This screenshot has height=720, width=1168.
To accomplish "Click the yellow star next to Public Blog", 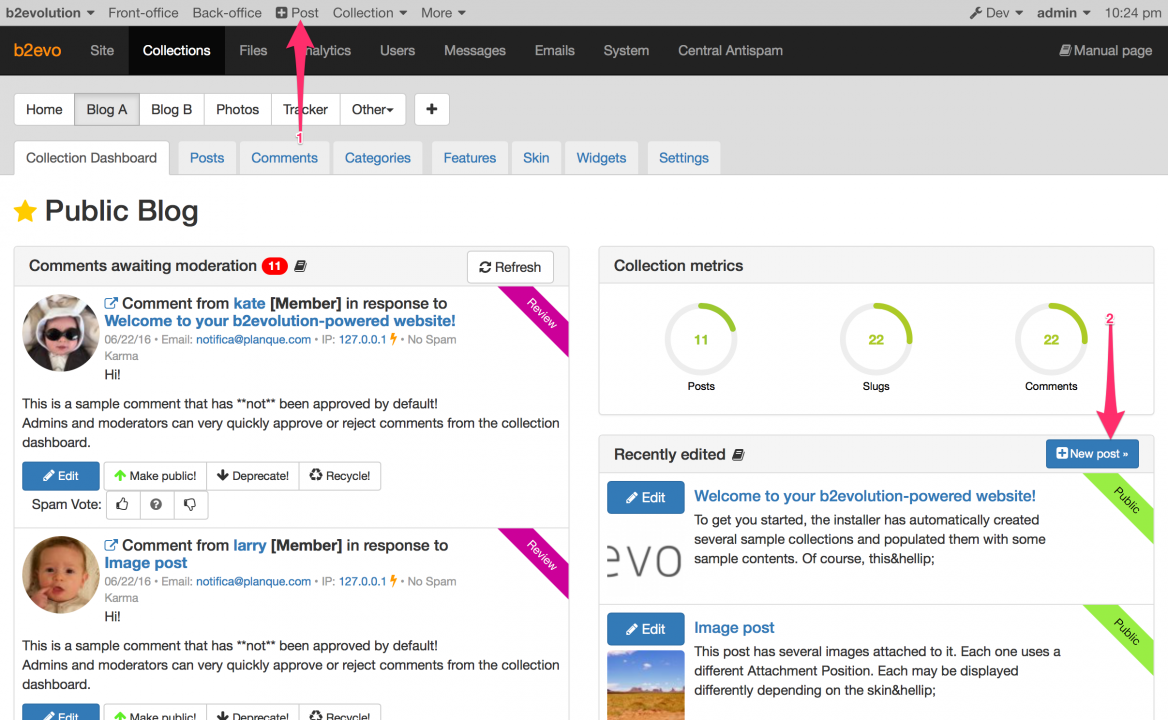I will [25, 211].
